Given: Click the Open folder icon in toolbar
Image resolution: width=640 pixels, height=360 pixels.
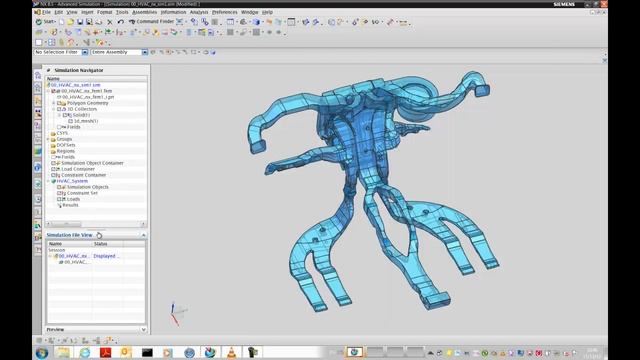Looking at the screenshot, I should (71, 22).
